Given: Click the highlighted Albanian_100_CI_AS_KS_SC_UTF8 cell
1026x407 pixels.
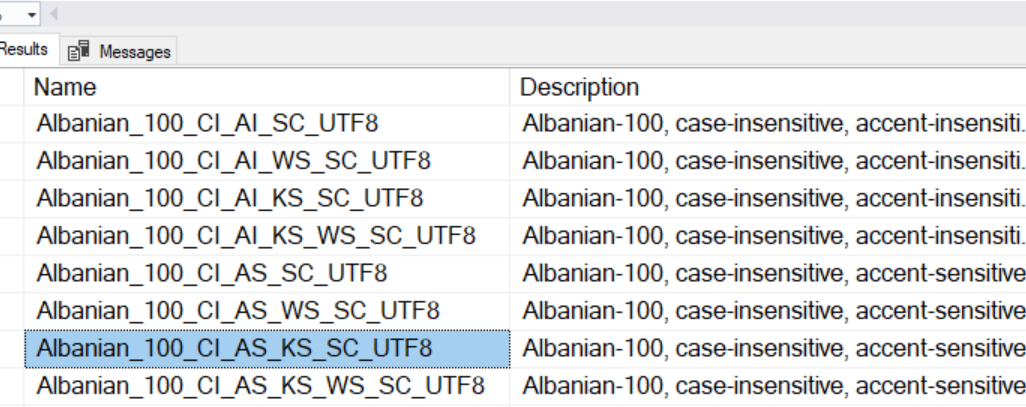Looking at the screenshot, I should [234, 348].
